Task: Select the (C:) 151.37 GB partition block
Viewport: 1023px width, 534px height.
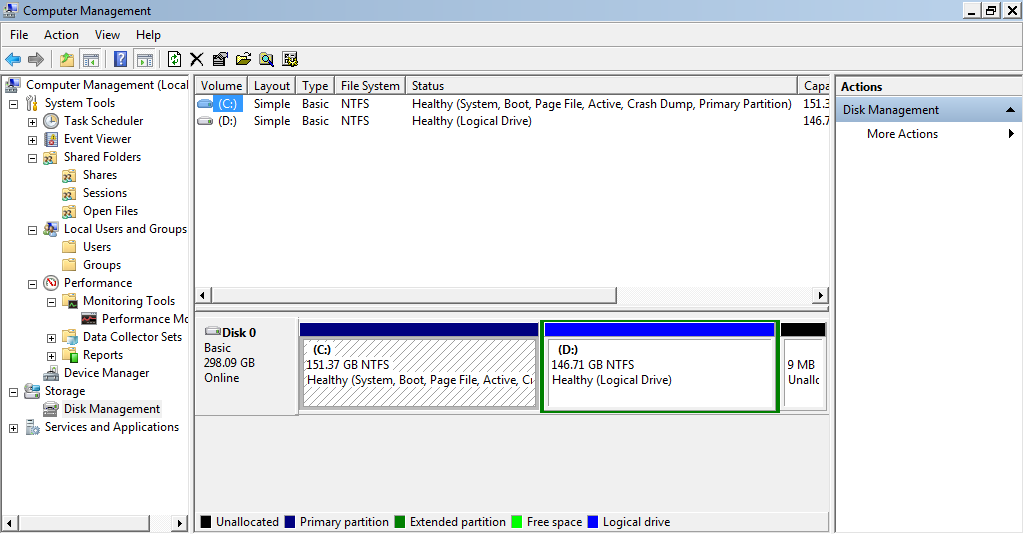Action: pos(419,366)
